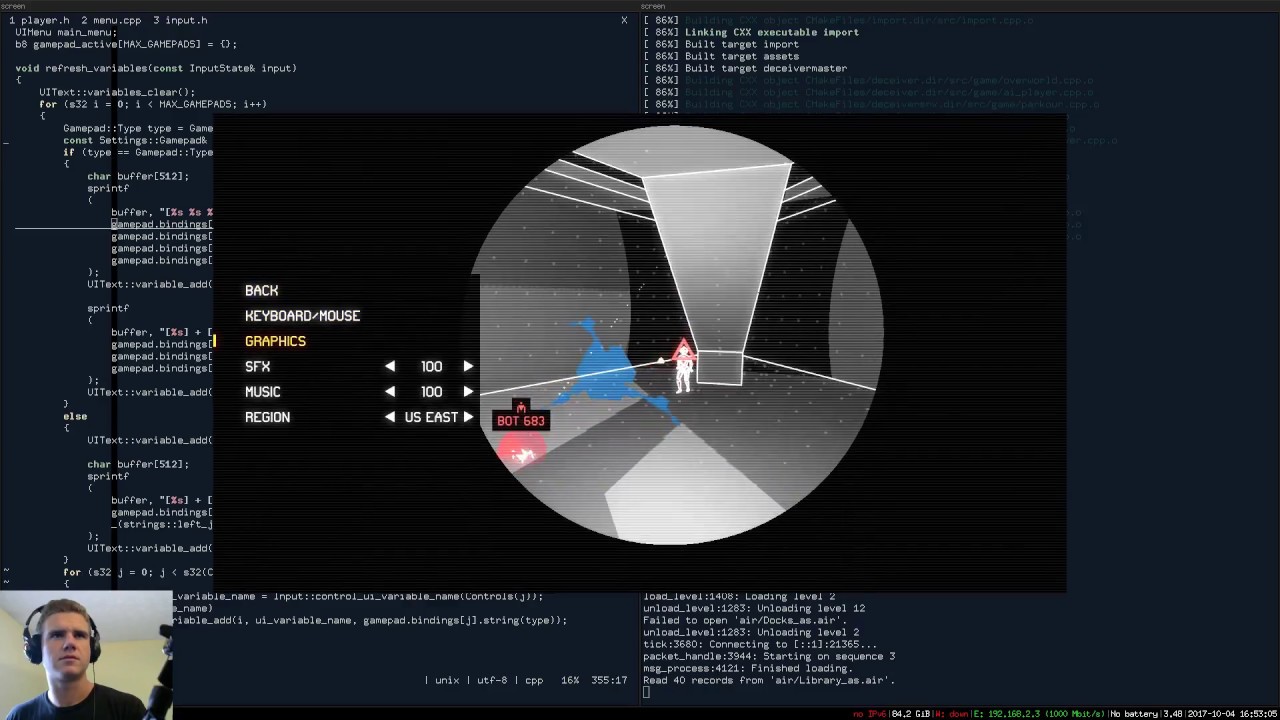This screenshot has width=1280, height=720.
Task: Click 'unix' file format in vim statusline
Action: (x=447, y=680)
